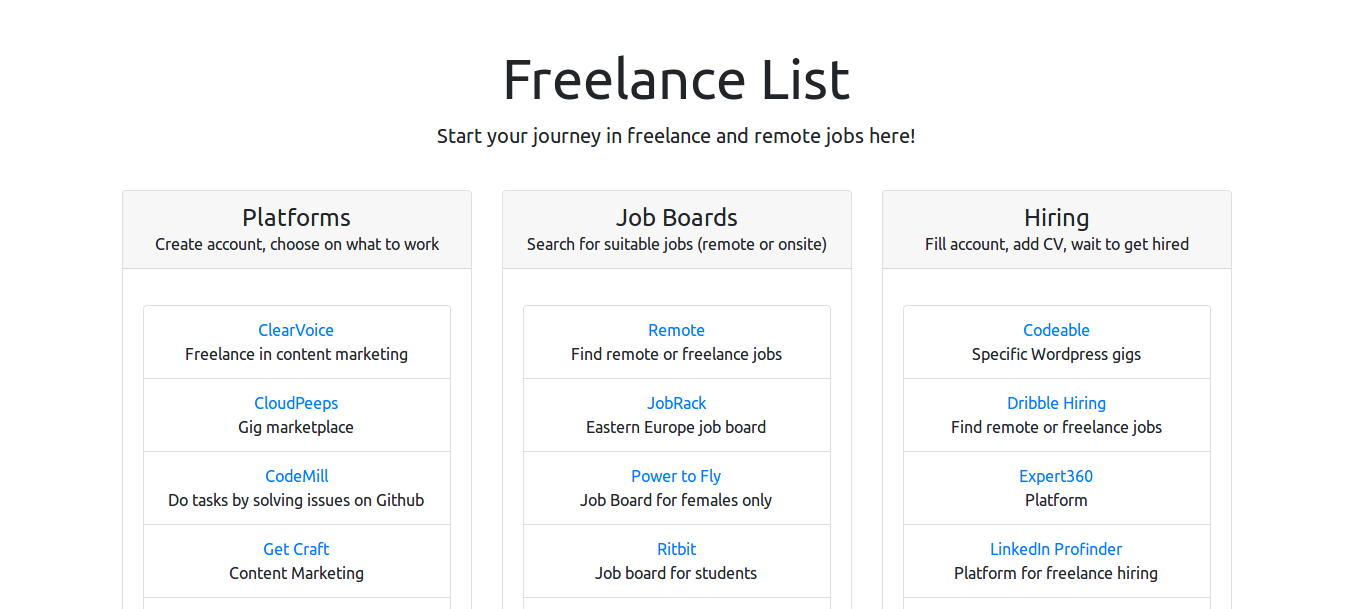Image resolution: width=1353 pixels, height=609 pixels.
Task: Click the Freelance List page title
Action: [x=676, y=80]
